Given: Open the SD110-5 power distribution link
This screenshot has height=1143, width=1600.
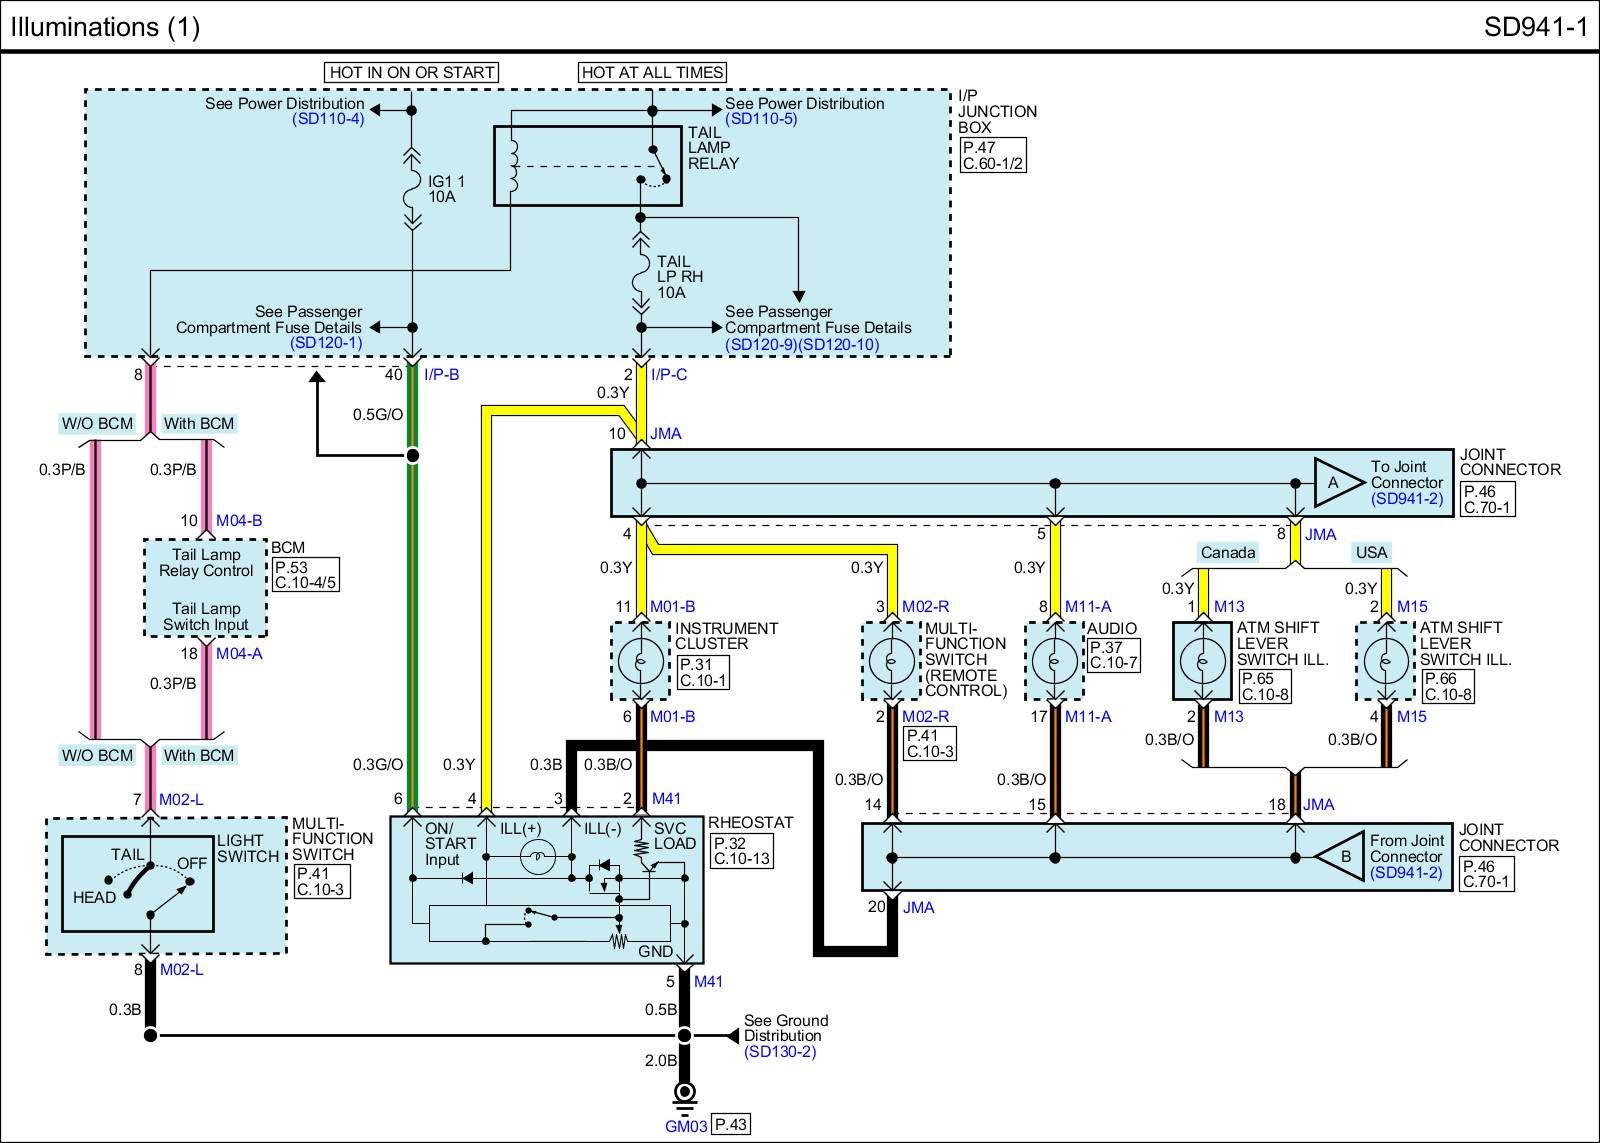Looking at the screenshot, I should pos(761,119).
